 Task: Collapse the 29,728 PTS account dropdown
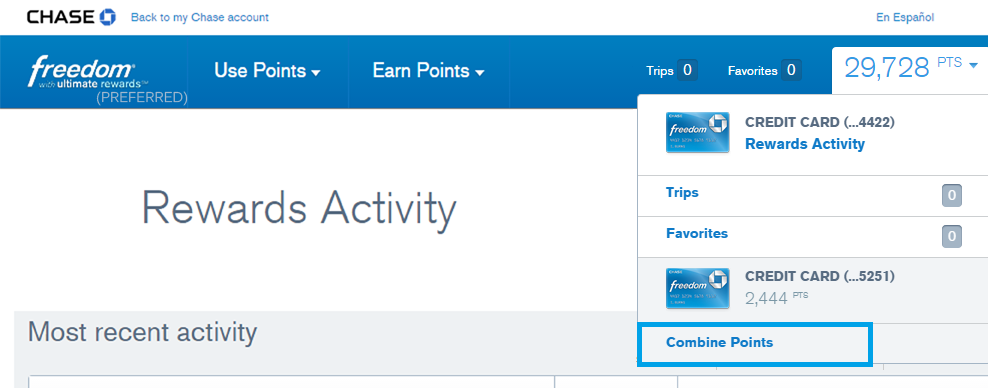[910, 67]
